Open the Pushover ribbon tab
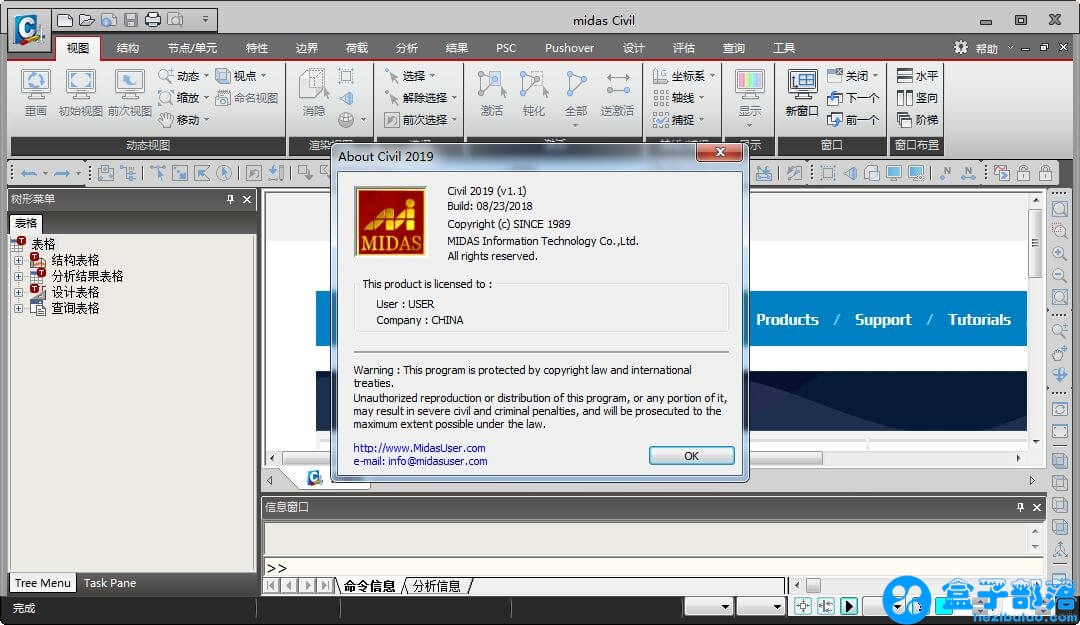The image size is (1080, 625). point(569,48)
